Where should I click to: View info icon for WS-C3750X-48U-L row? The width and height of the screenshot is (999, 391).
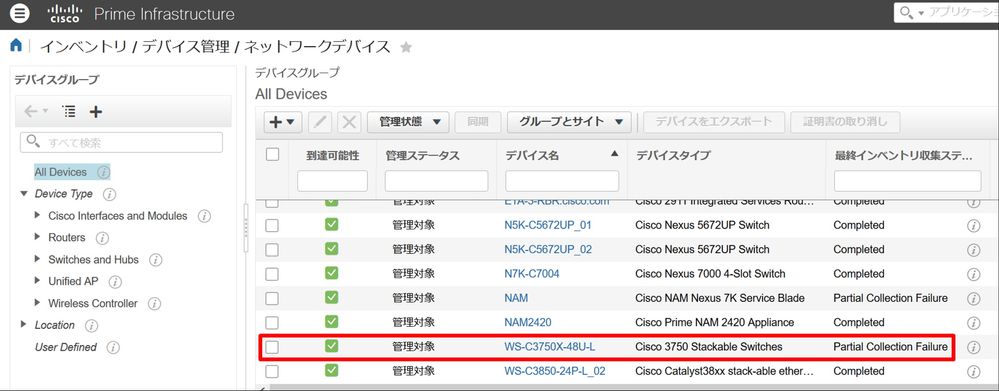tap(973, 347)
